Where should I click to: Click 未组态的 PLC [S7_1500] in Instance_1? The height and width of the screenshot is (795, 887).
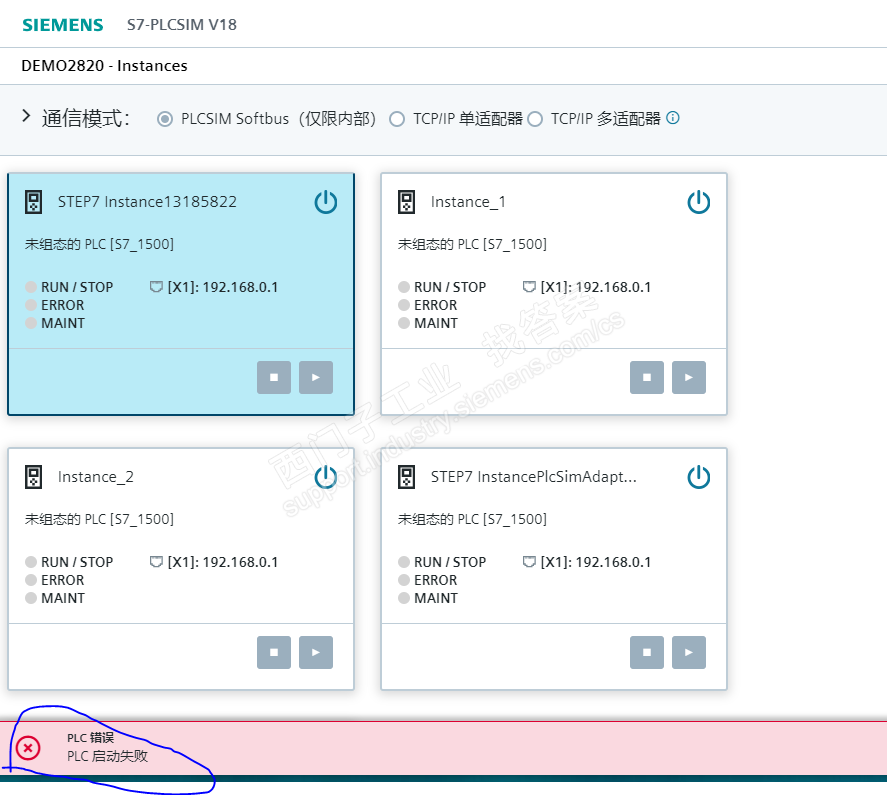472,244
